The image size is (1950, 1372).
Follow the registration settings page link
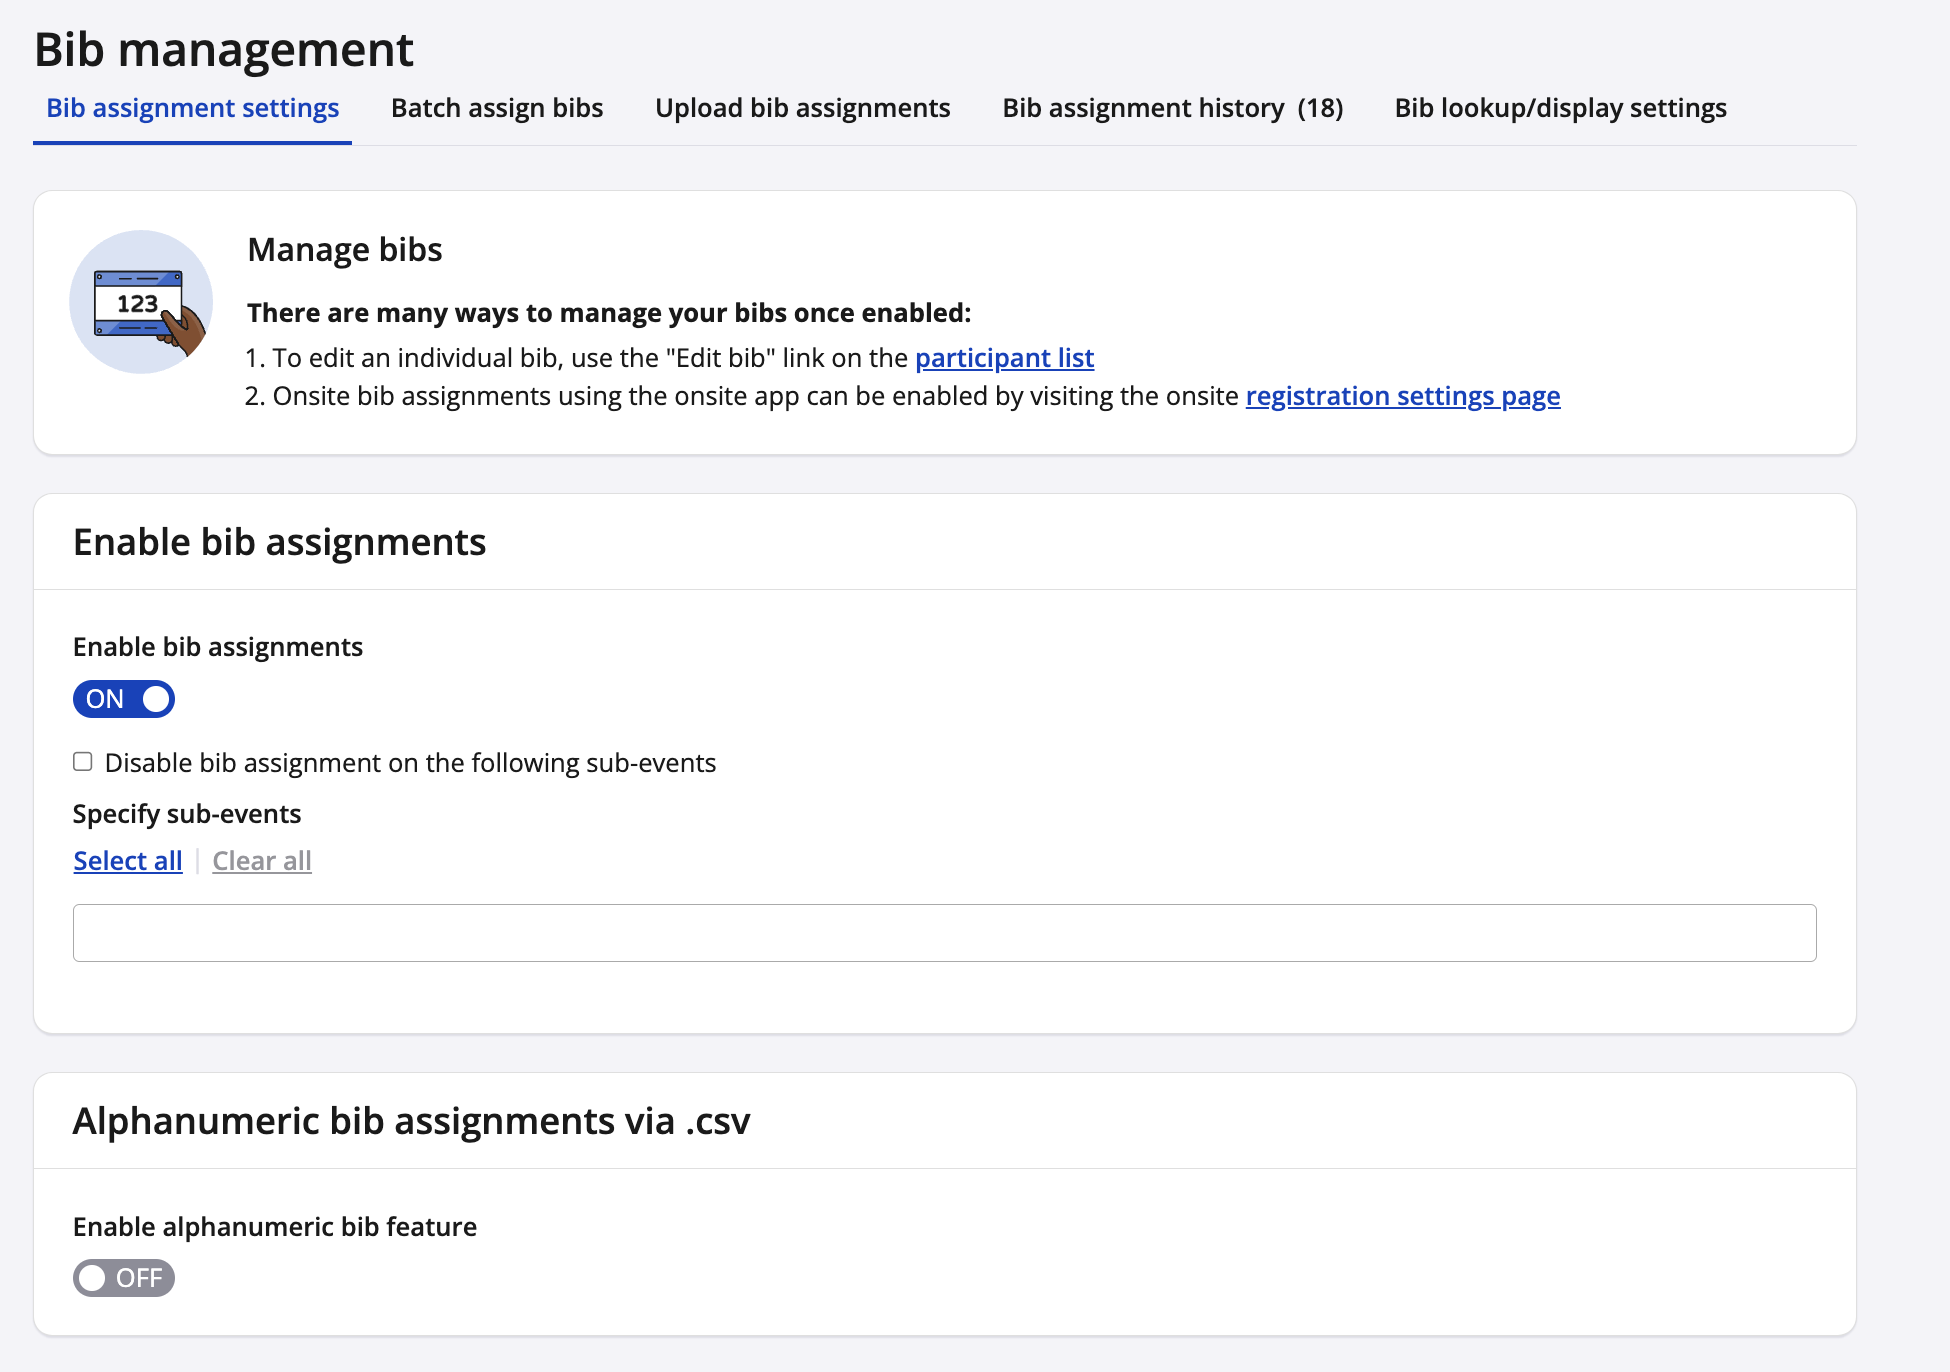pyautogui.click(x=1402, y=396)
